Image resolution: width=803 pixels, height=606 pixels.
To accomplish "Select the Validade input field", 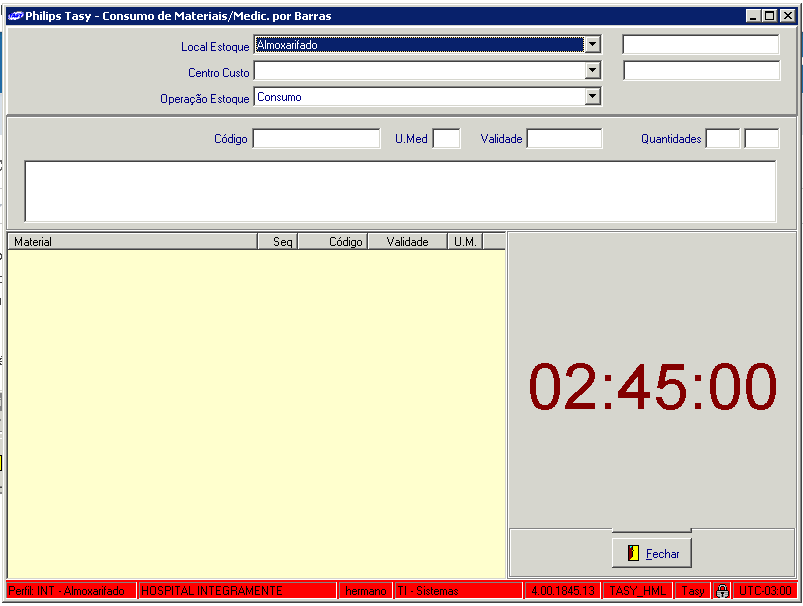I will pyautogui.click(x=564, y=139).
